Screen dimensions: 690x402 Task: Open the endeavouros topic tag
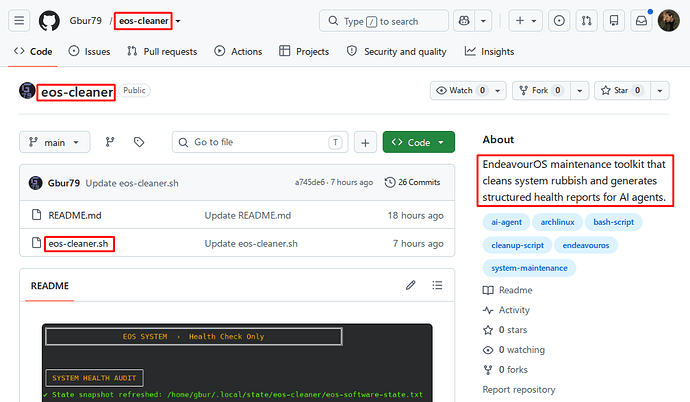pos(586,245)
